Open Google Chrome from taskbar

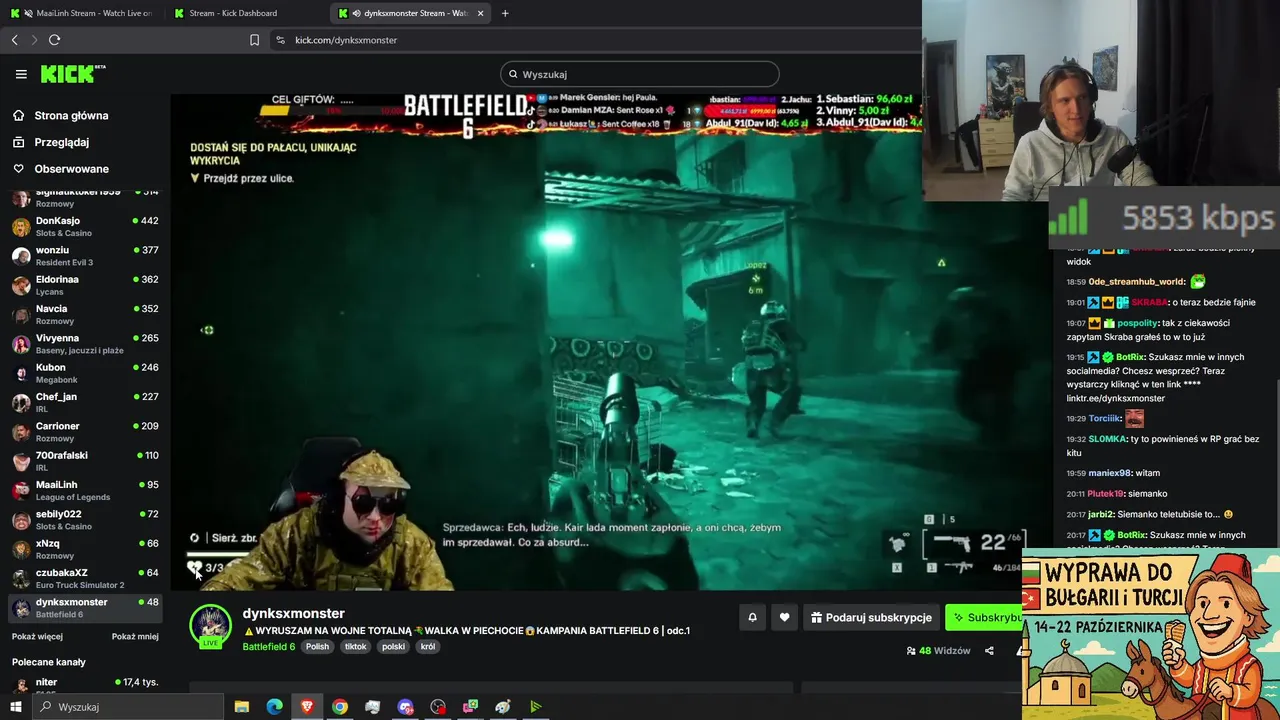click(340, 707)
